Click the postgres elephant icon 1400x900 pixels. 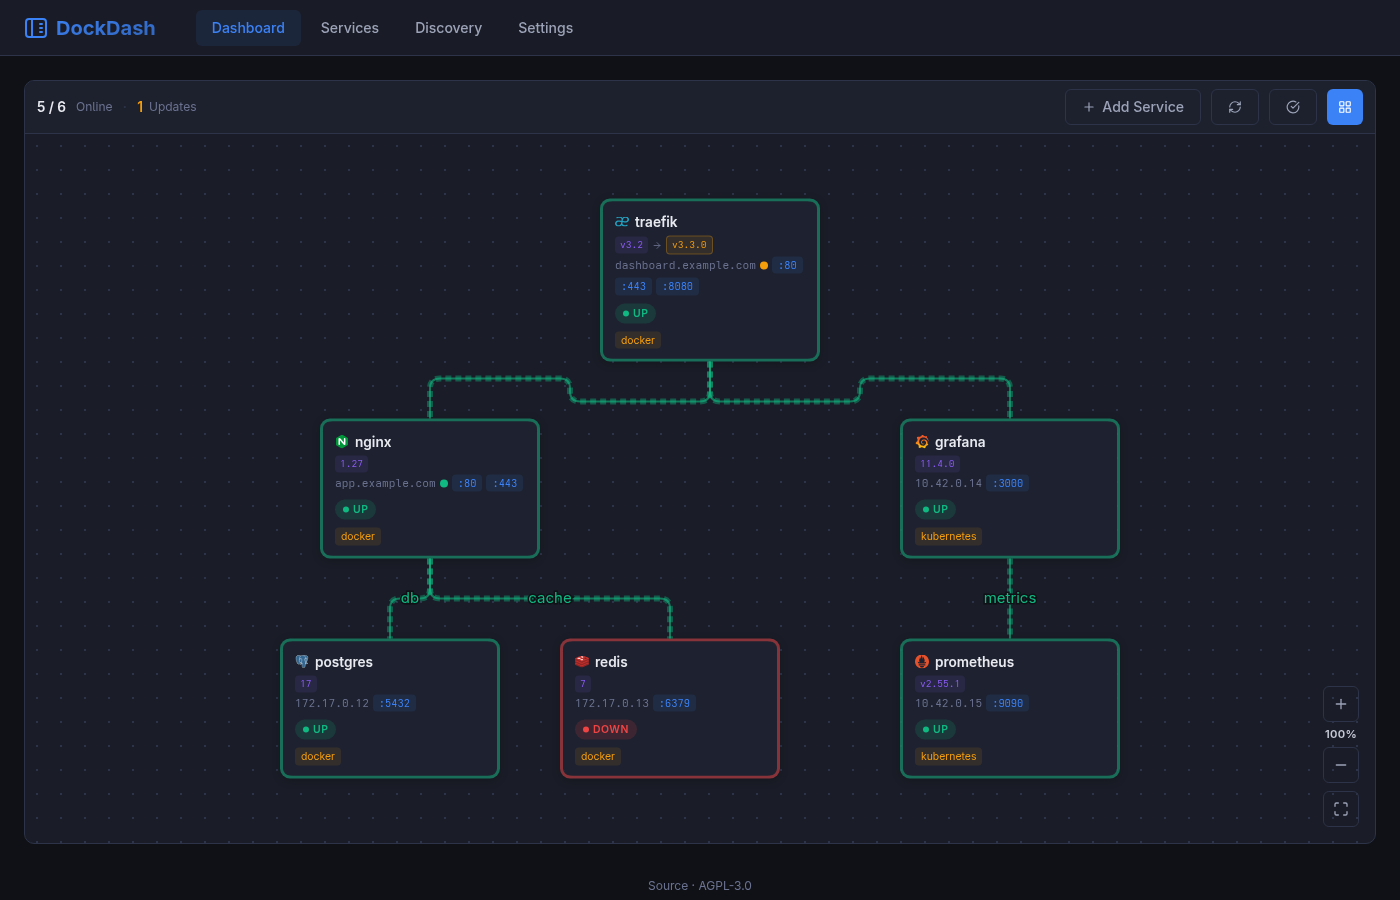coord(302,662)
